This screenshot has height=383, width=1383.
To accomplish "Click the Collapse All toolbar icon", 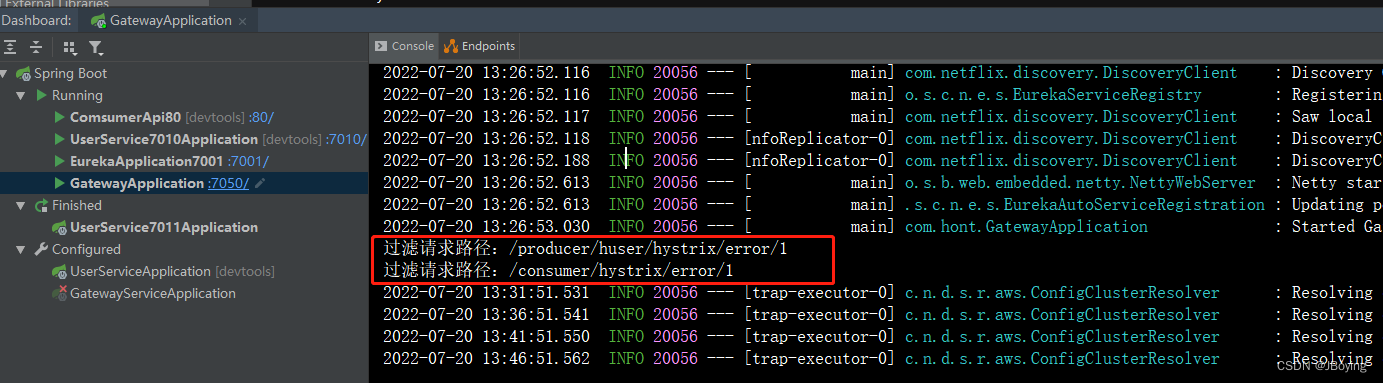I will 36,47.
